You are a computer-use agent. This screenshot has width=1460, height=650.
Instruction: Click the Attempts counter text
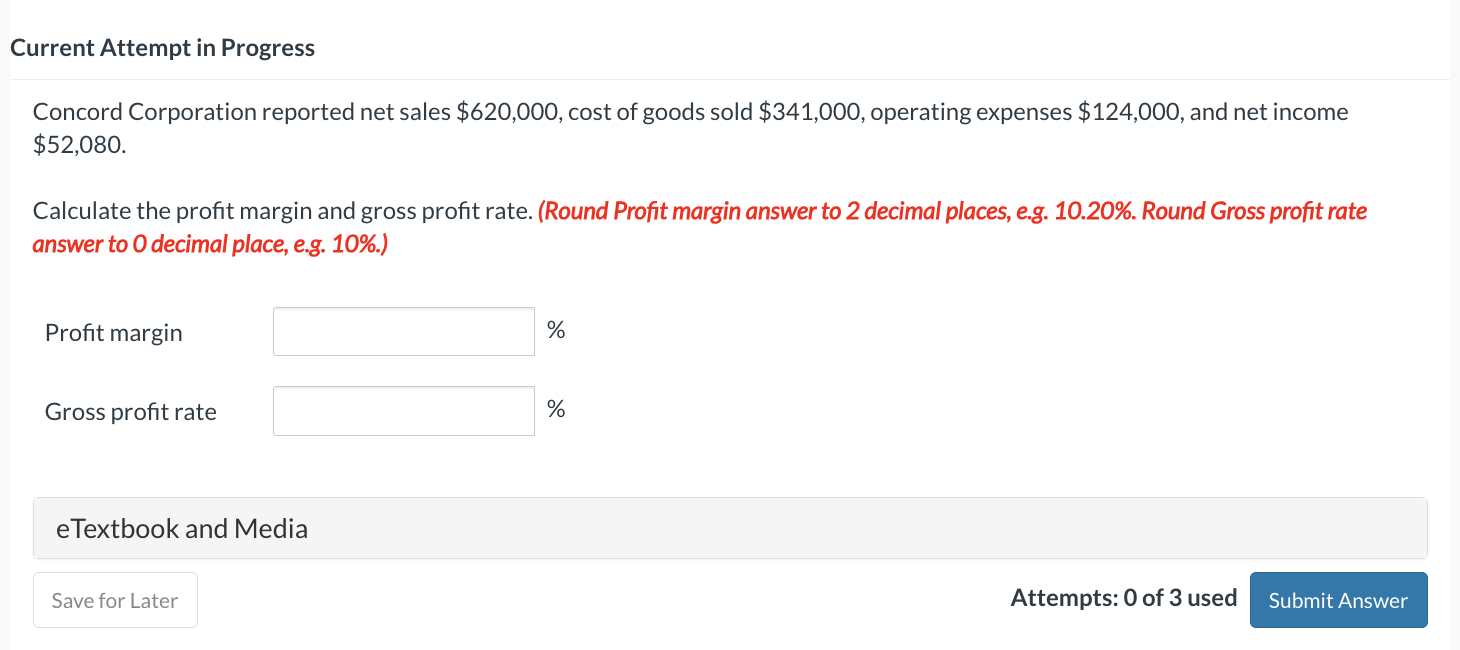[x=1123, y=597]
